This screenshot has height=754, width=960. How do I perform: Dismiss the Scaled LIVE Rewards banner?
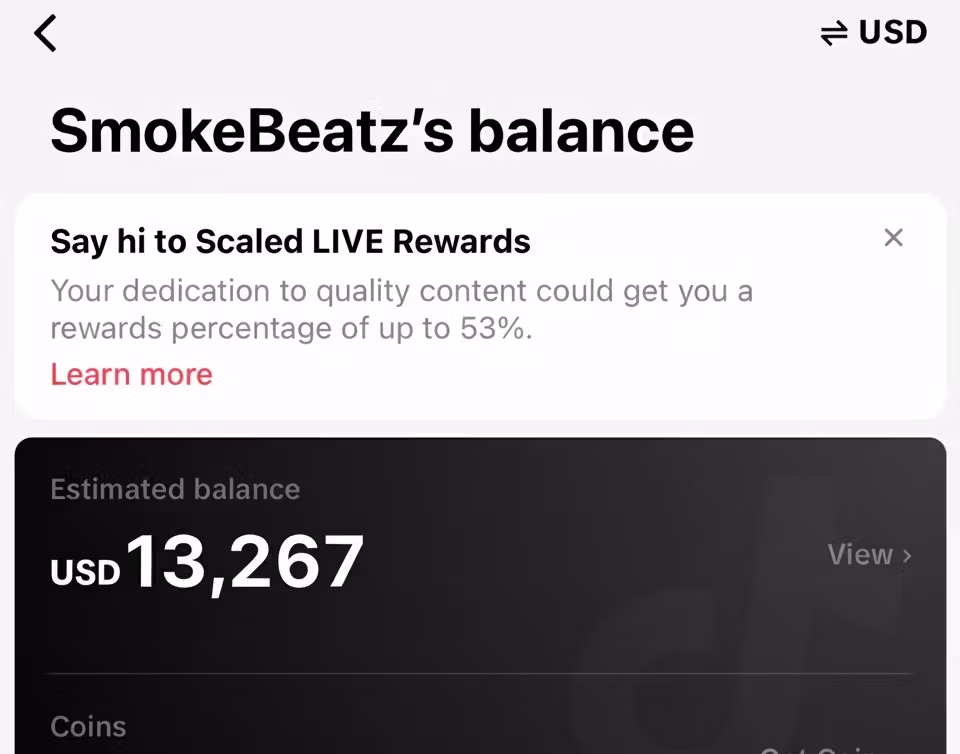point(893,238)
